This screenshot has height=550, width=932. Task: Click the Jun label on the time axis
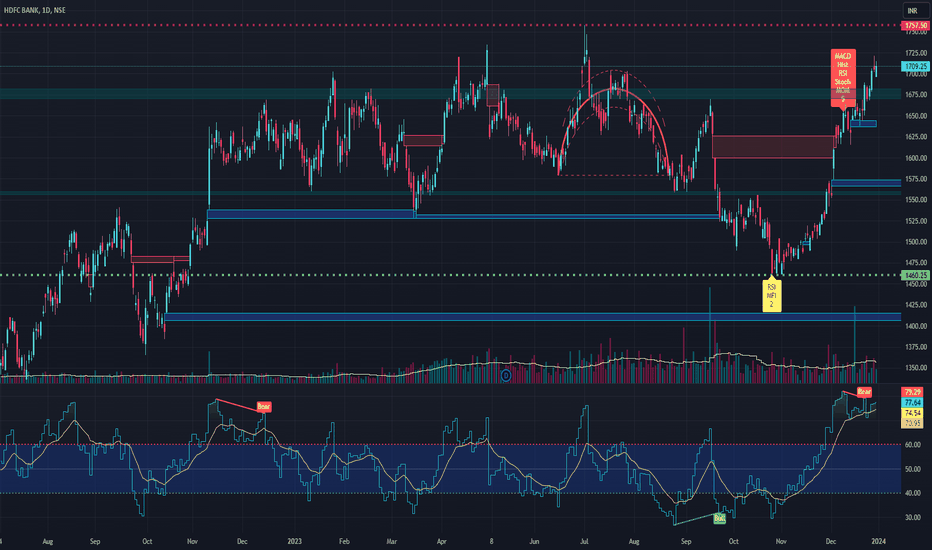point(534,542)
